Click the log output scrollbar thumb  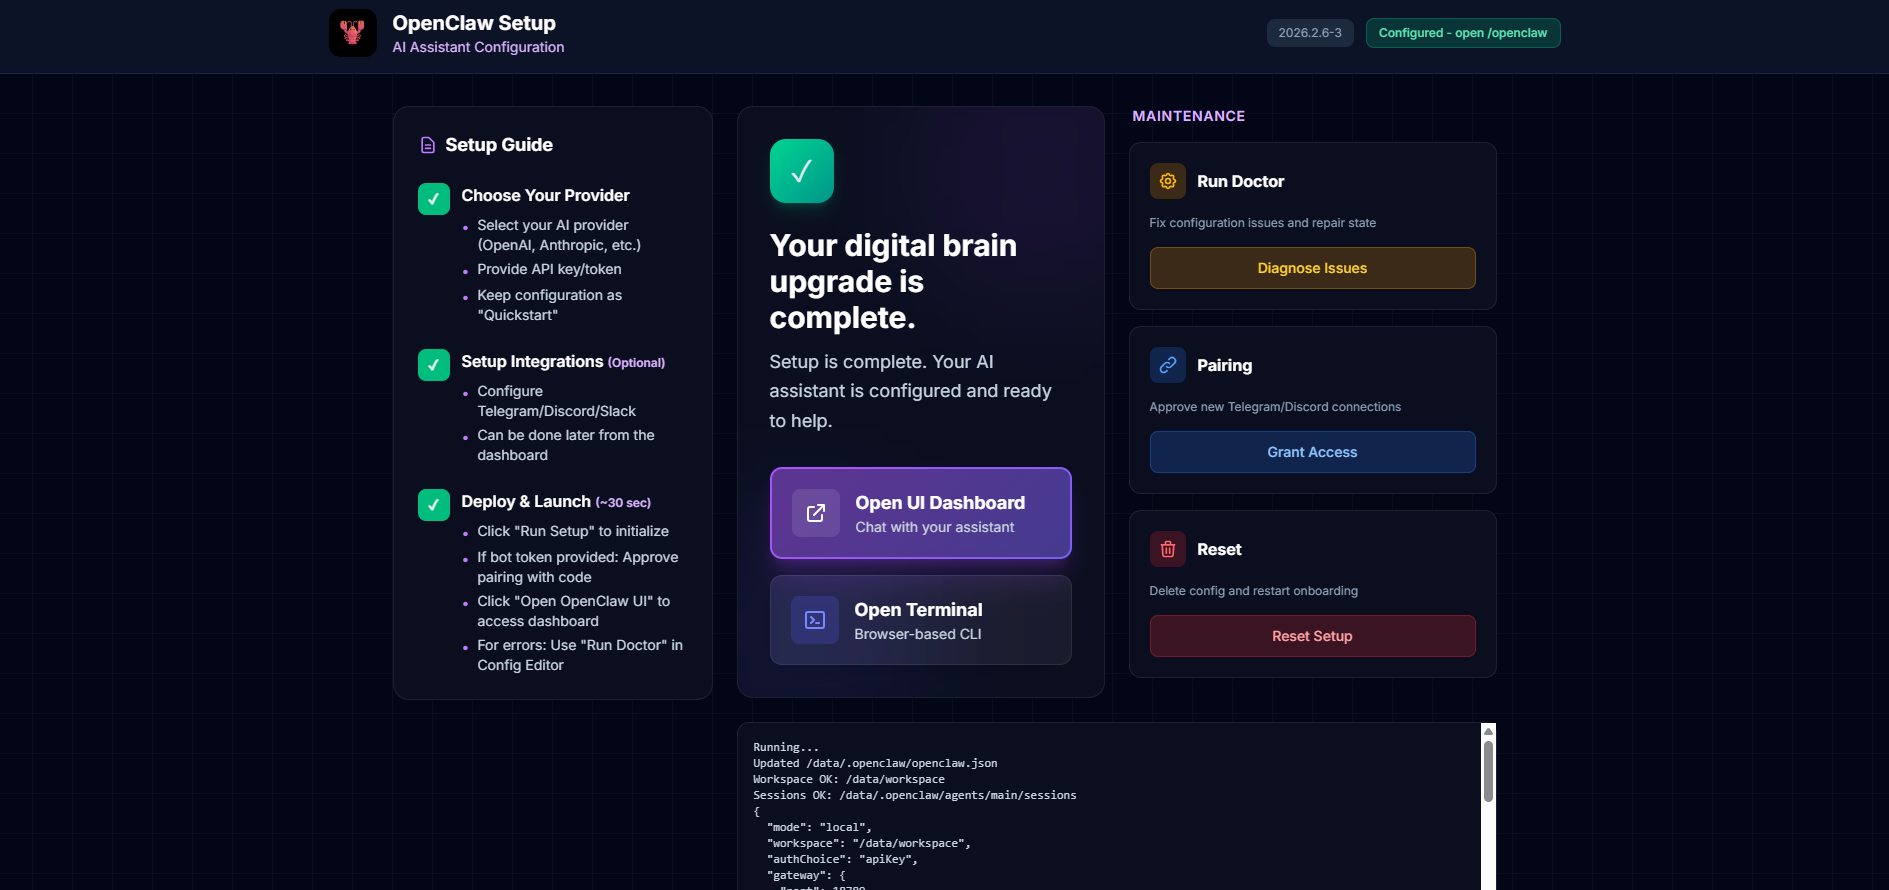(x=1488, y=771)
